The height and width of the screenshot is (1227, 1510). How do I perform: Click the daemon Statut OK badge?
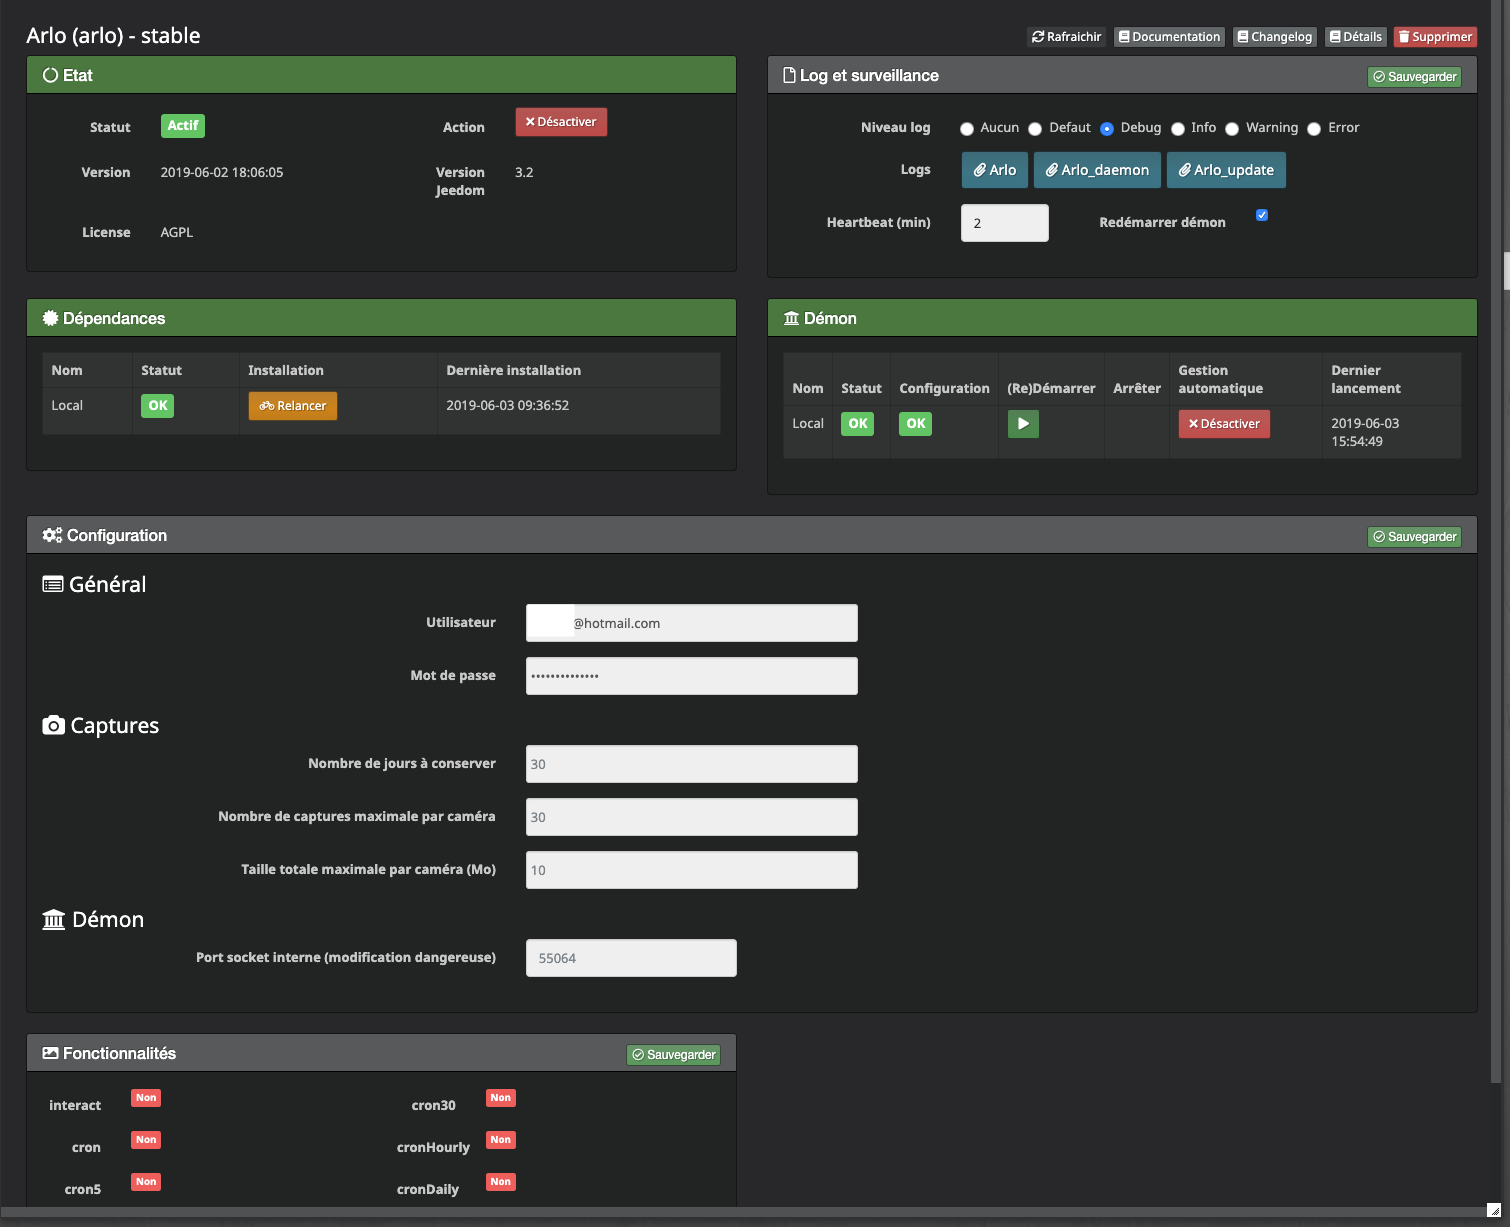(857, 423)
